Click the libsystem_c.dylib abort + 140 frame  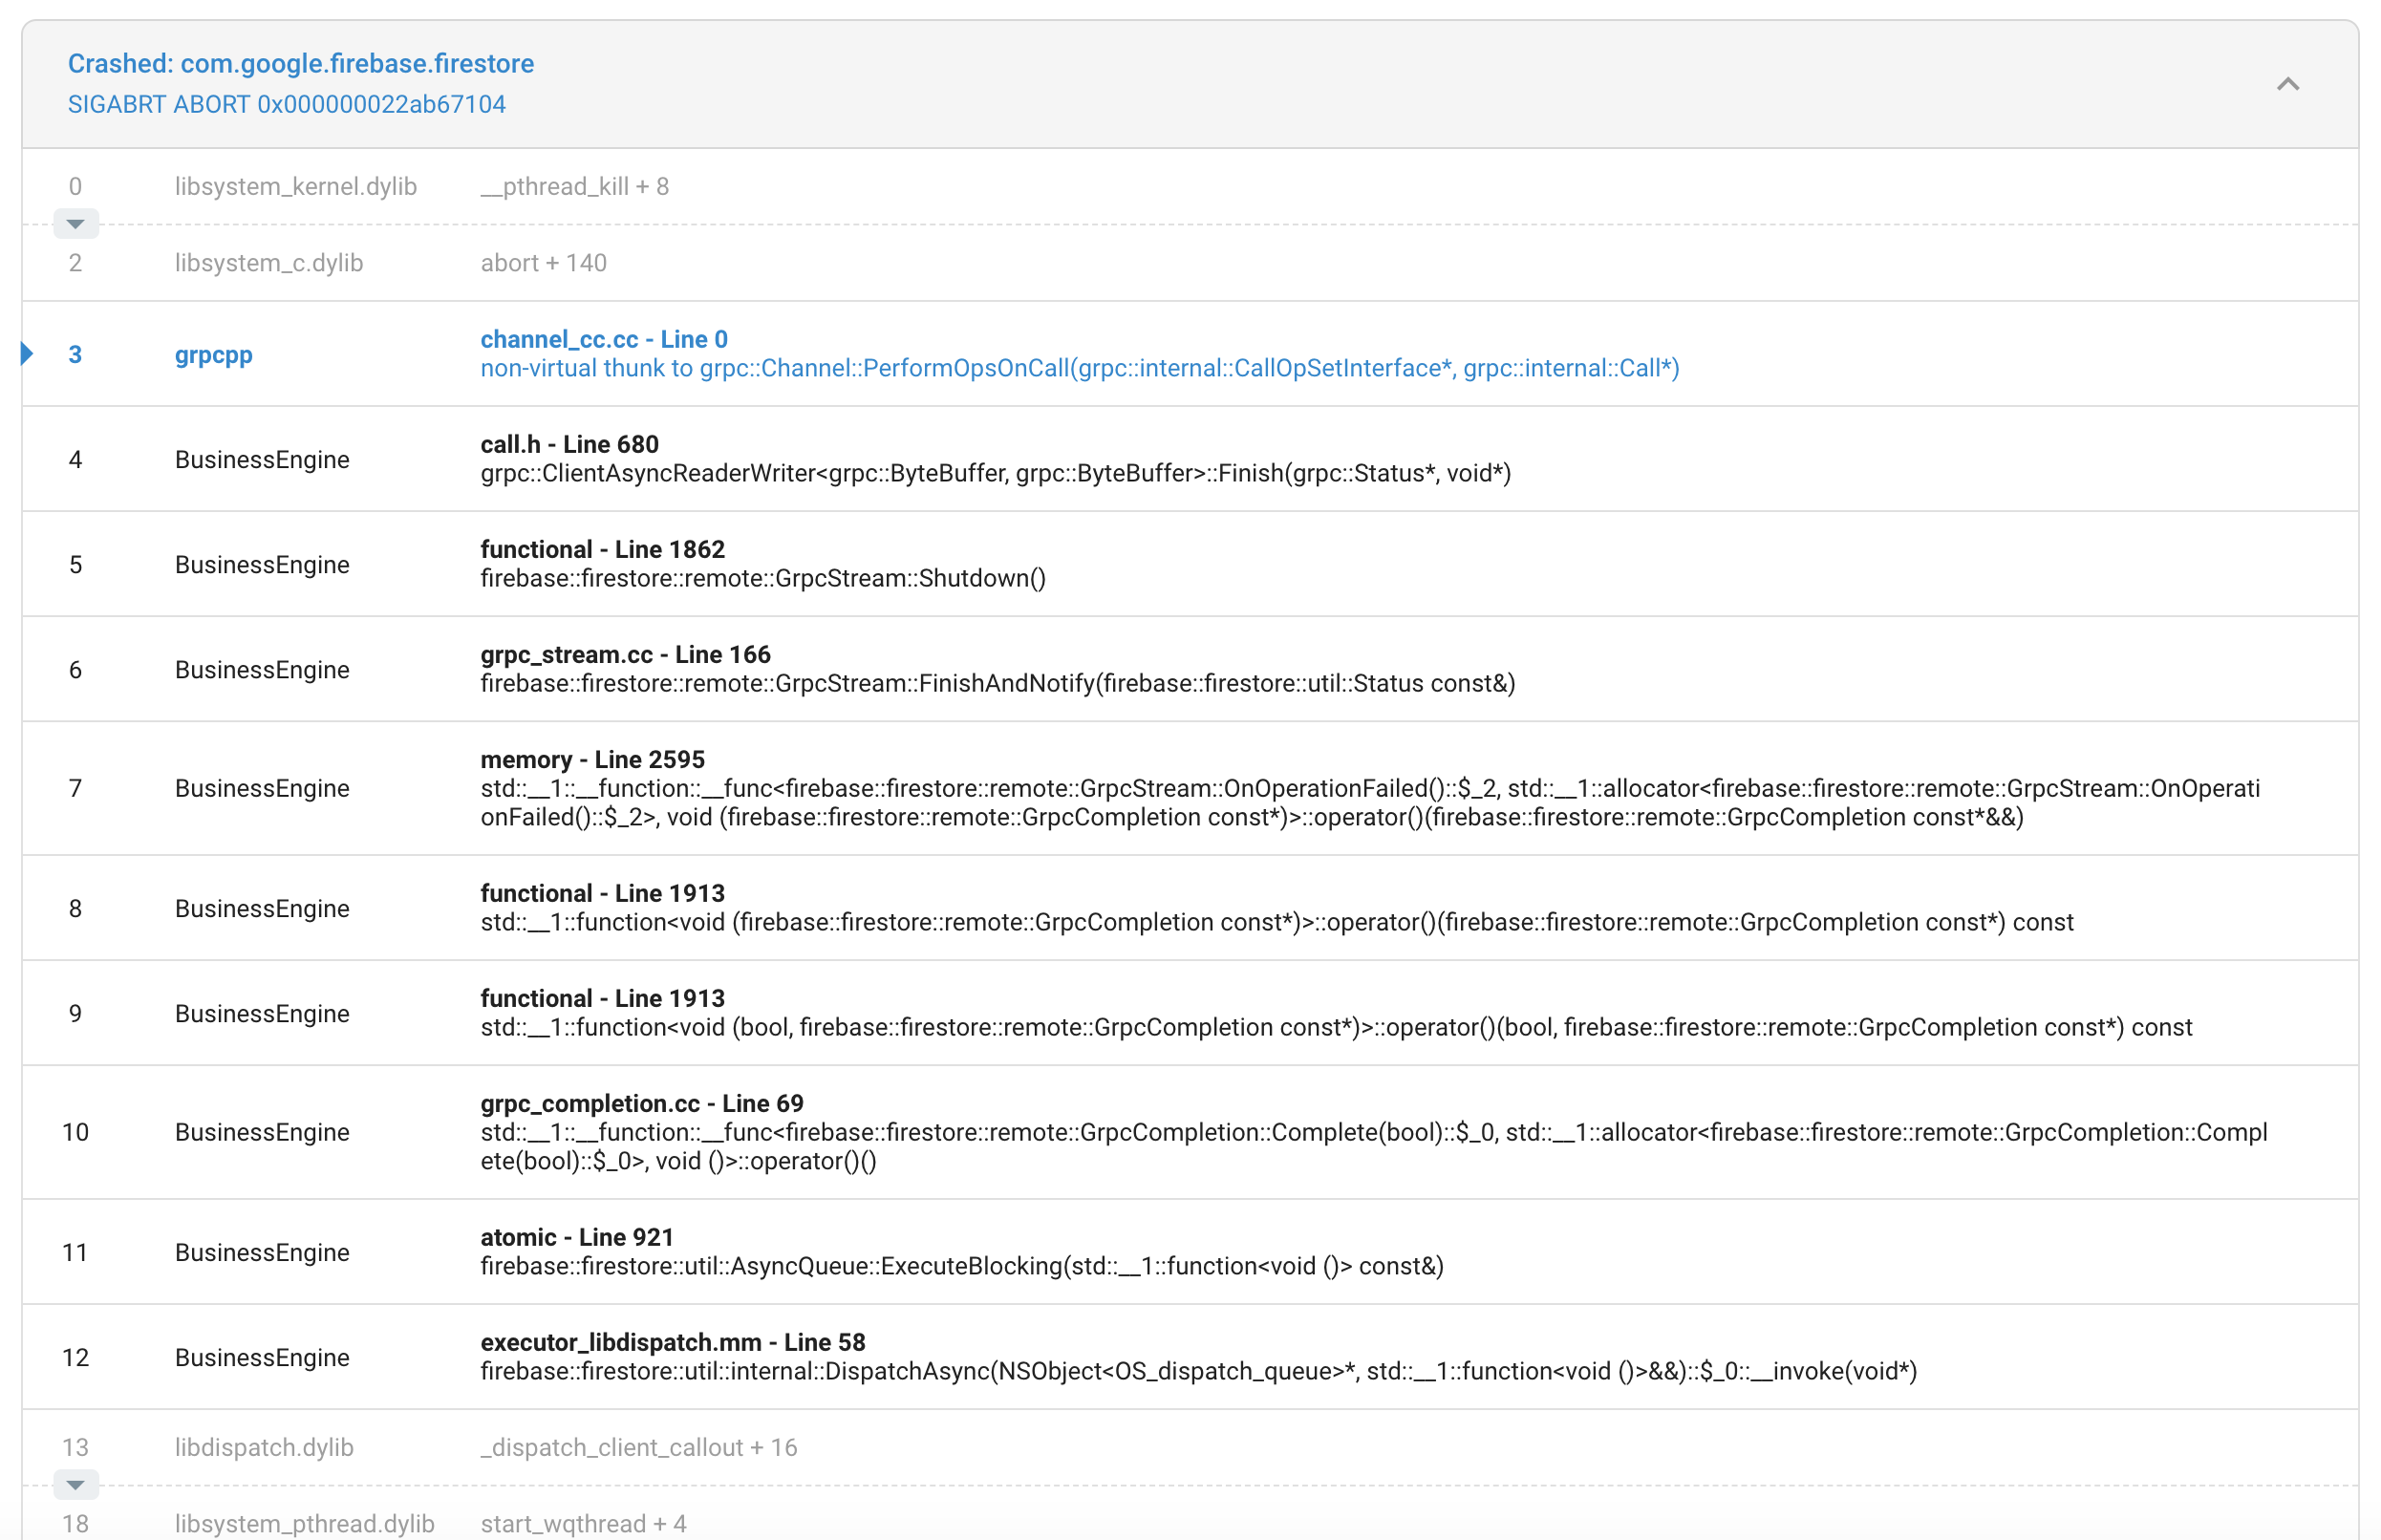tap(543, 263)
